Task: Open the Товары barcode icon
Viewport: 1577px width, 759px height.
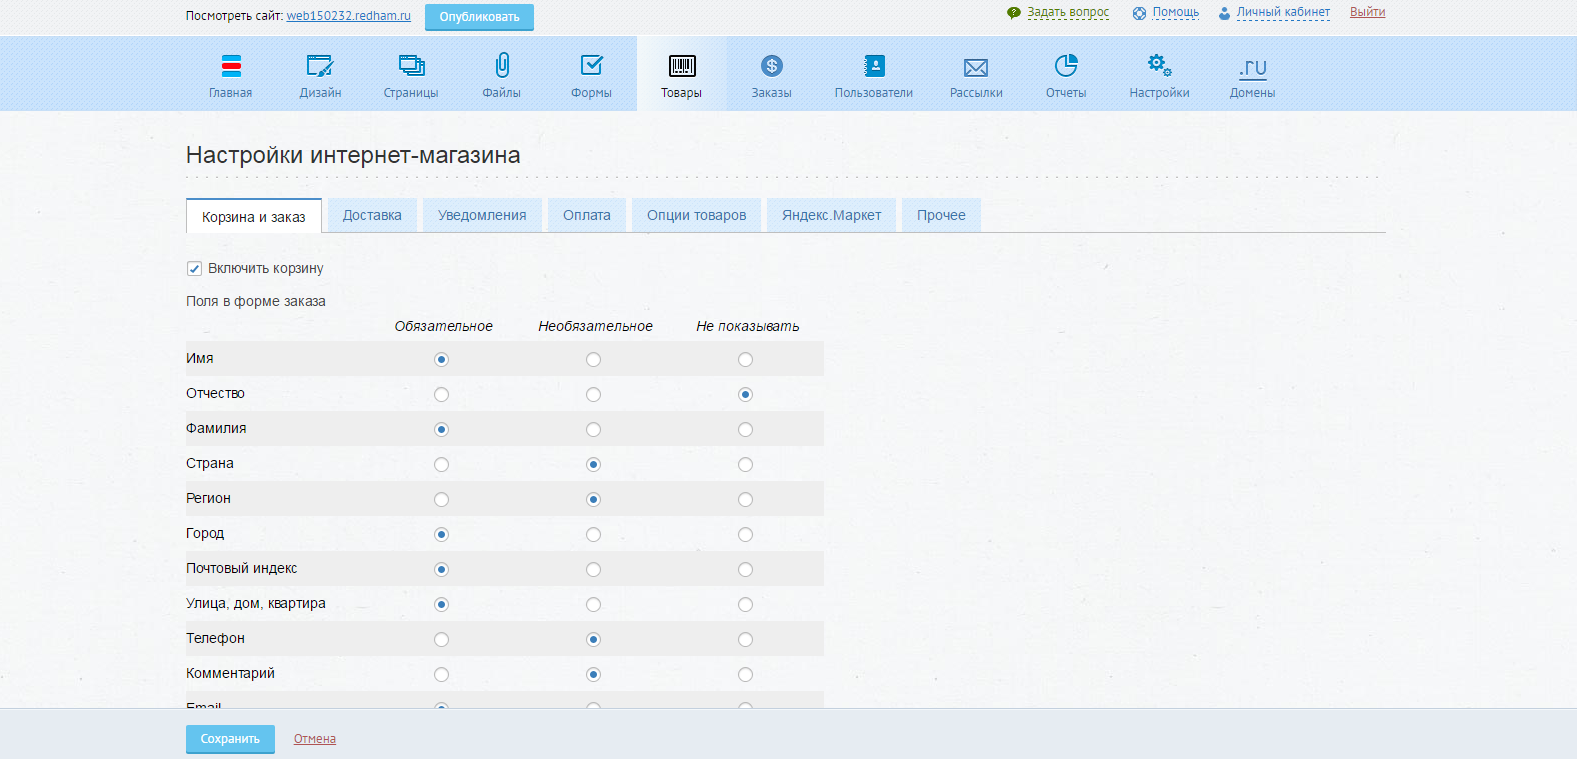Action: 682,66
